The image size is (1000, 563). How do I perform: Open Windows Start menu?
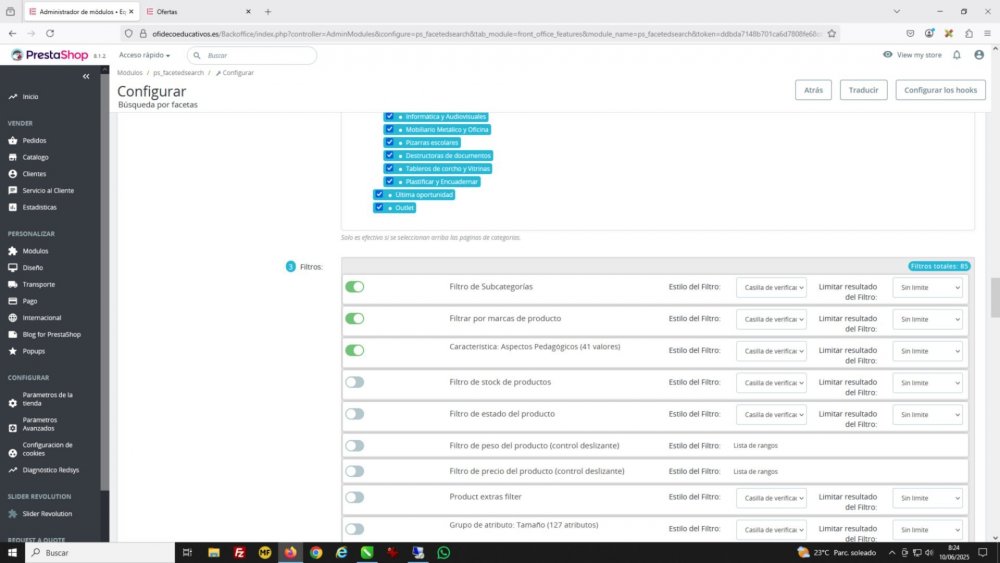click(12, 552)
